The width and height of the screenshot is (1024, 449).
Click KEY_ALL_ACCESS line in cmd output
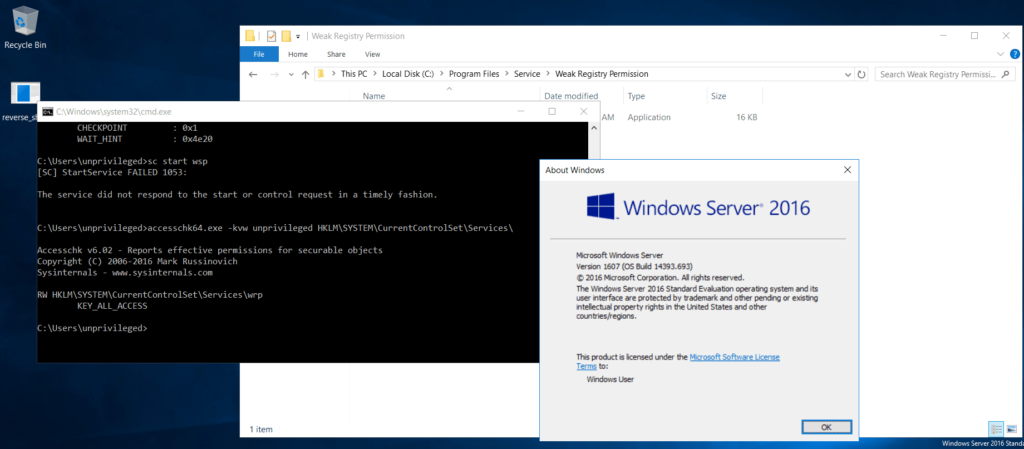click(112, 305)
